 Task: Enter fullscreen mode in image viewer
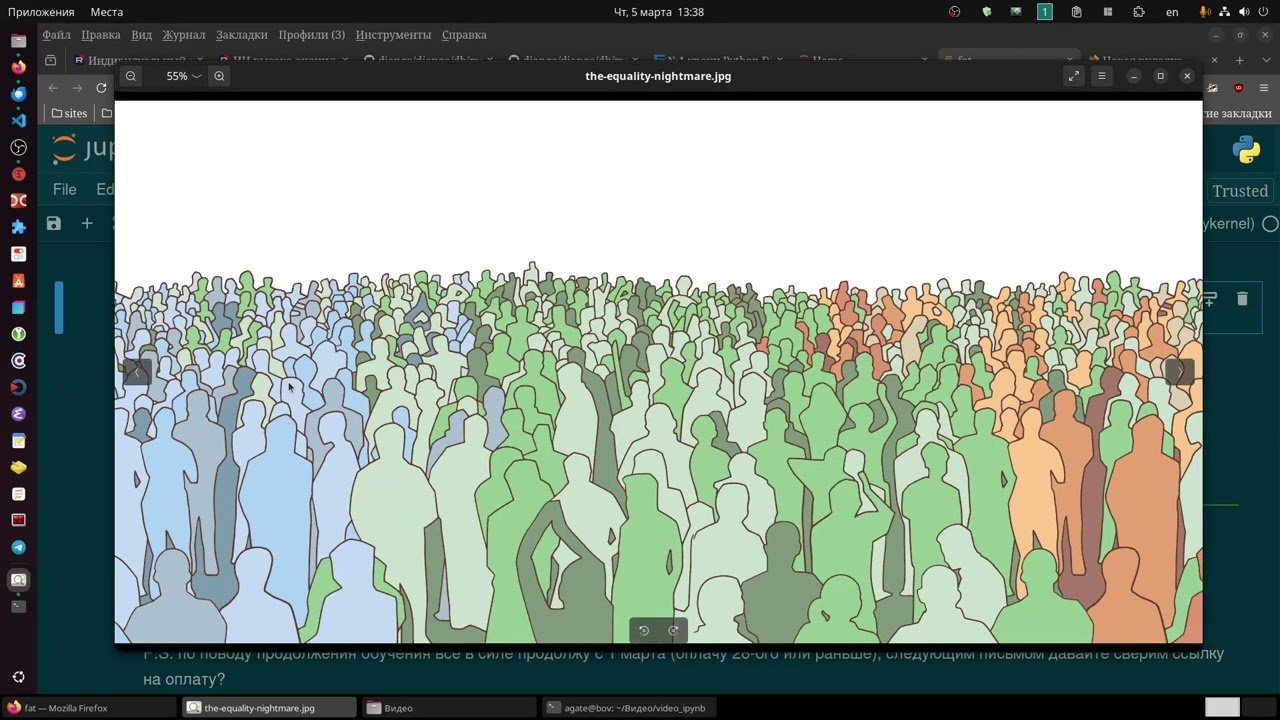(x=1074, y=76)
